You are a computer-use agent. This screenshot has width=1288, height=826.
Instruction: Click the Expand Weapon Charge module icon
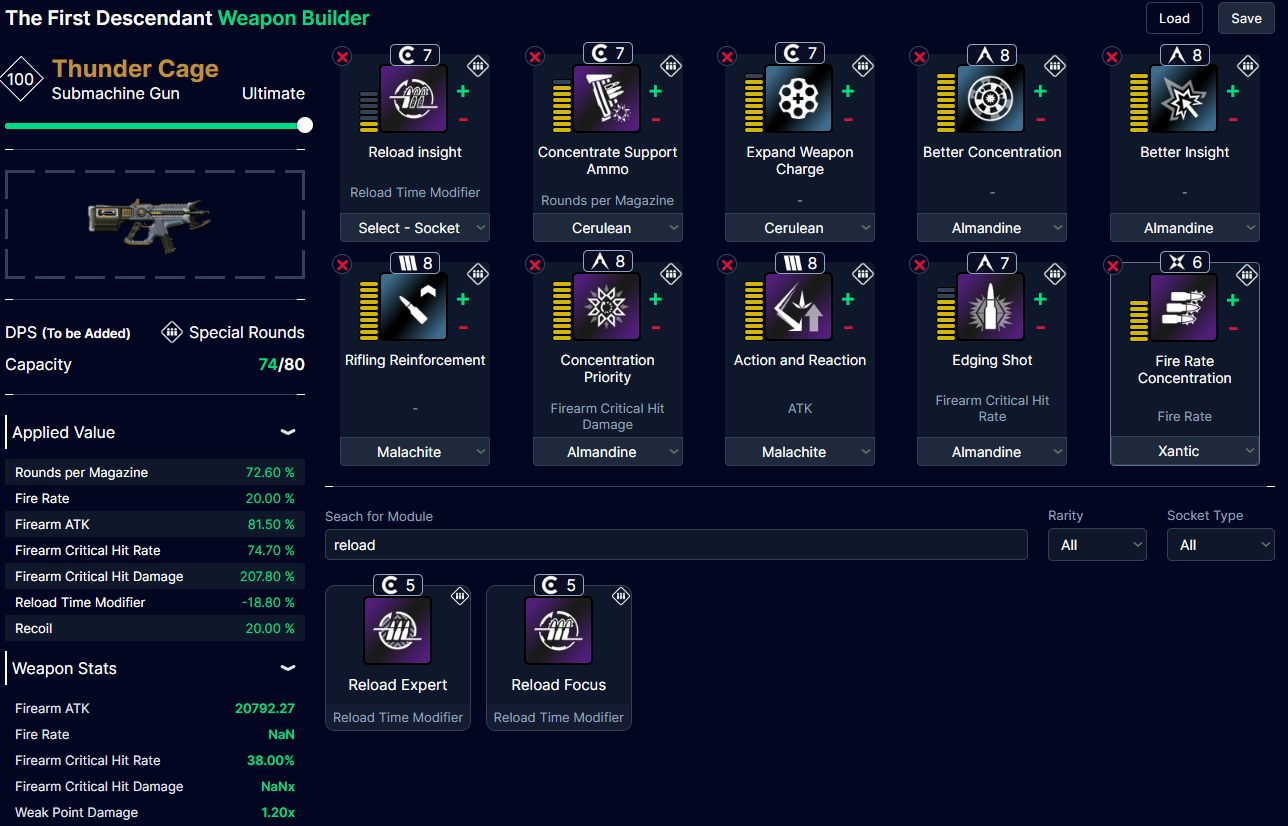(799, 99)
